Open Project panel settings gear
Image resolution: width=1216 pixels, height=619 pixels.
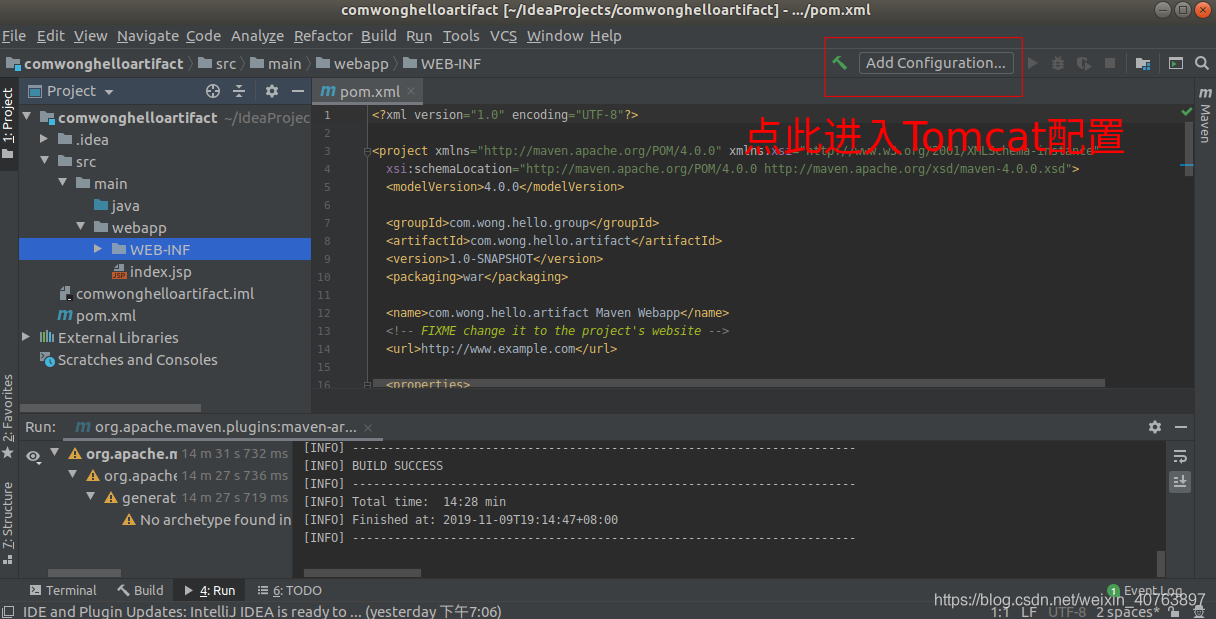[272, 91]
